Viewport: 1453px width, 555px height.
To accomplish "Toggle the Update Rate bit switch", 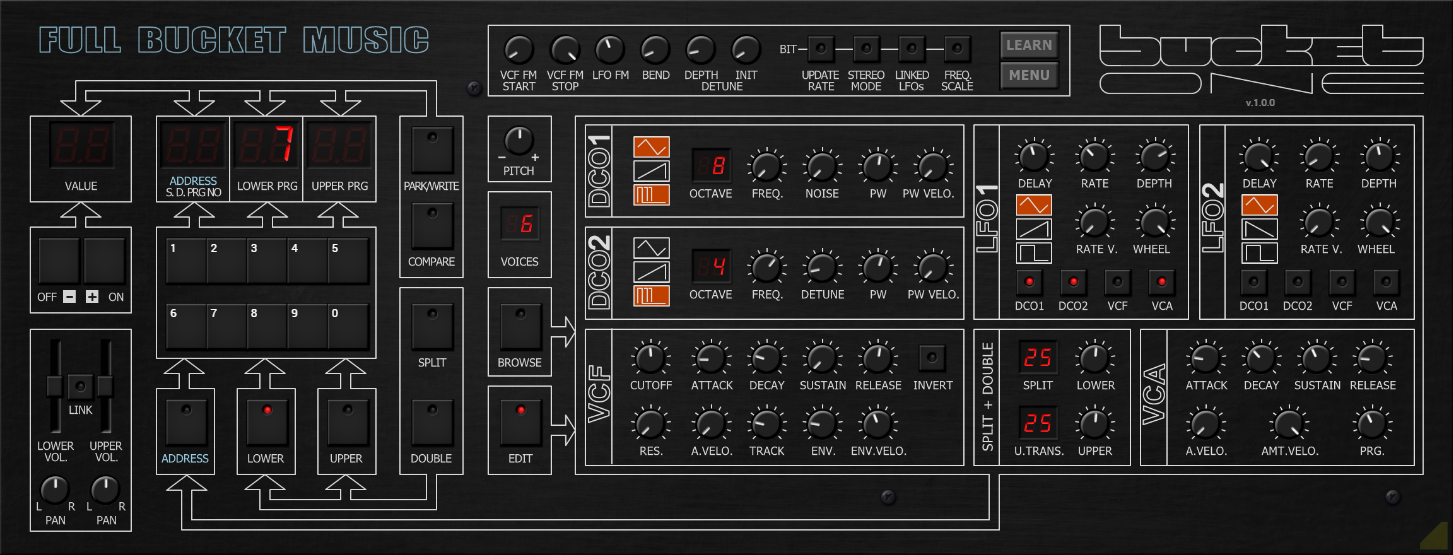I will [x=821, y=48].
